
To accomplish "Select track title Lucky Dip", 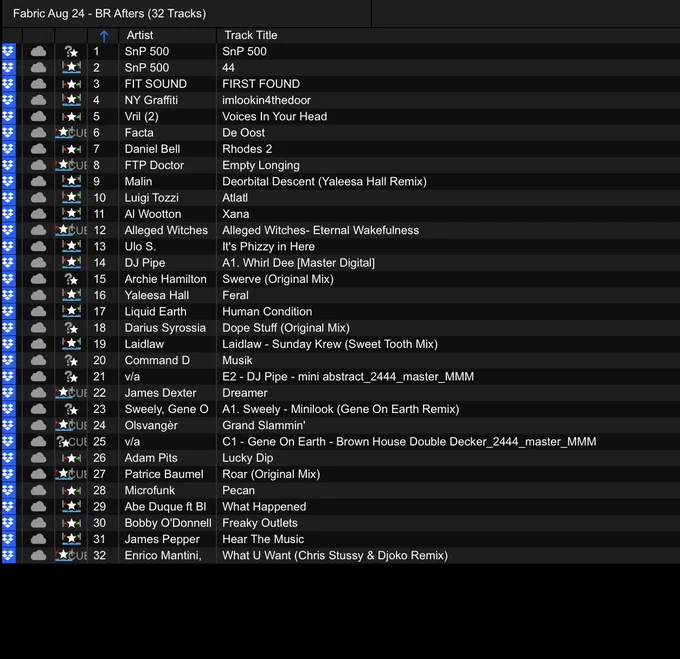I will click(248, 458).
